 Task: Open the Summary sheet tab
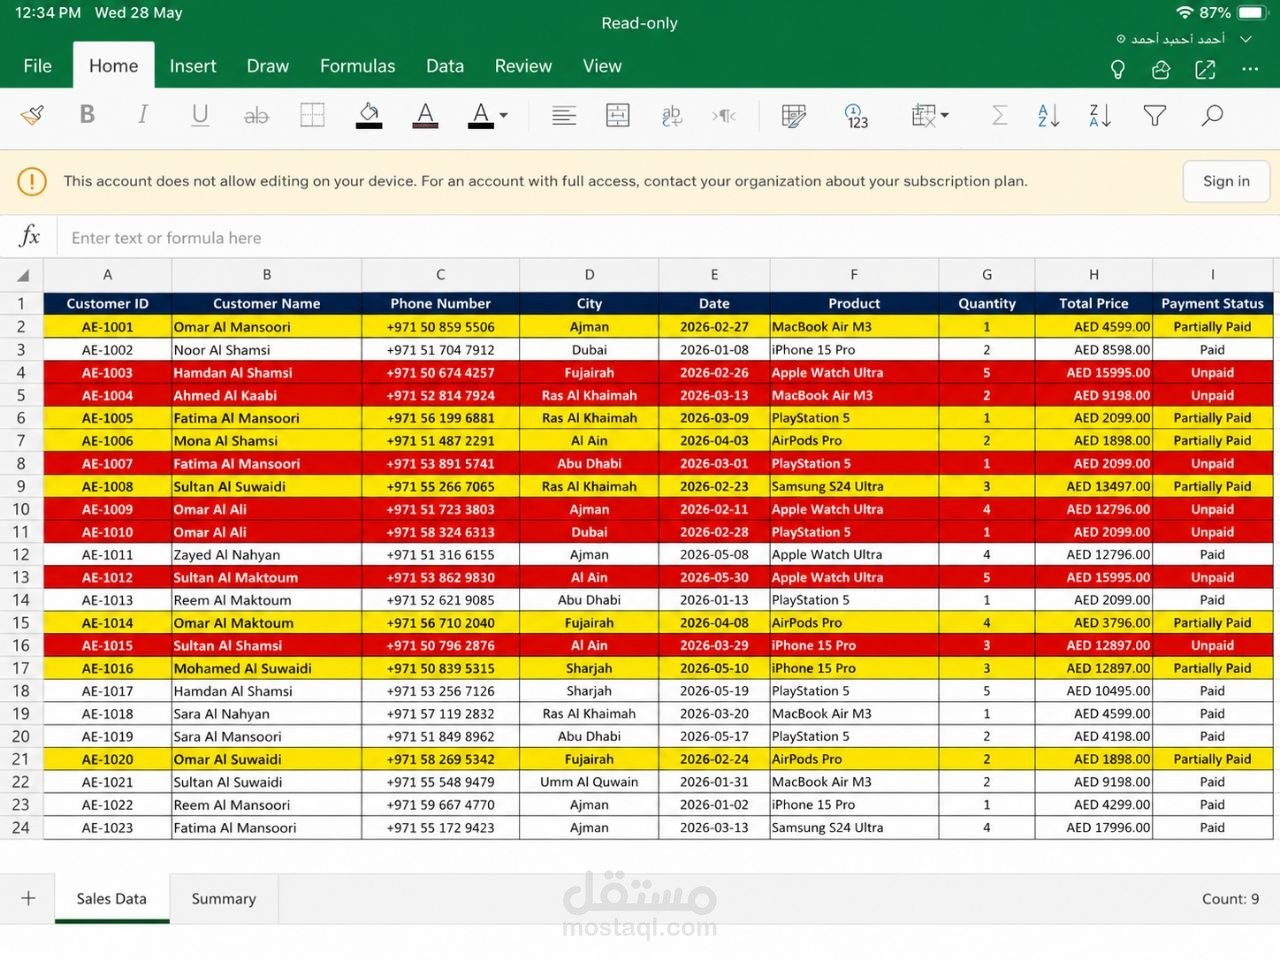224,899
